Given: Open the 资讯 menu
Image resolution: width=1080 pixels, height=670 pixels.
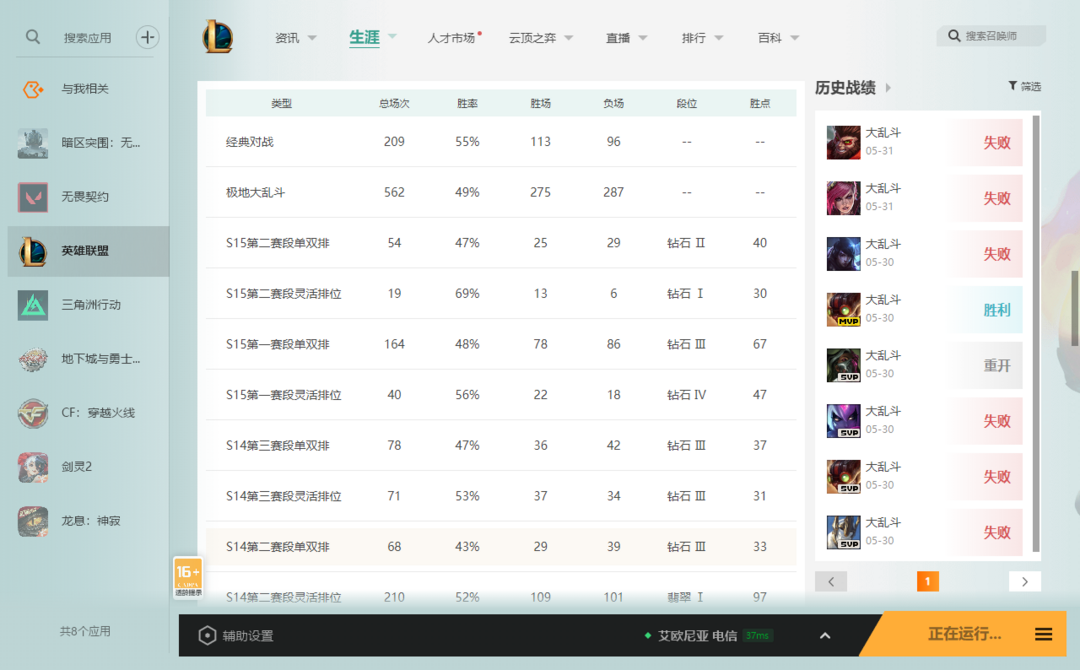Looking at the screenshot, I should click(287, 38).
